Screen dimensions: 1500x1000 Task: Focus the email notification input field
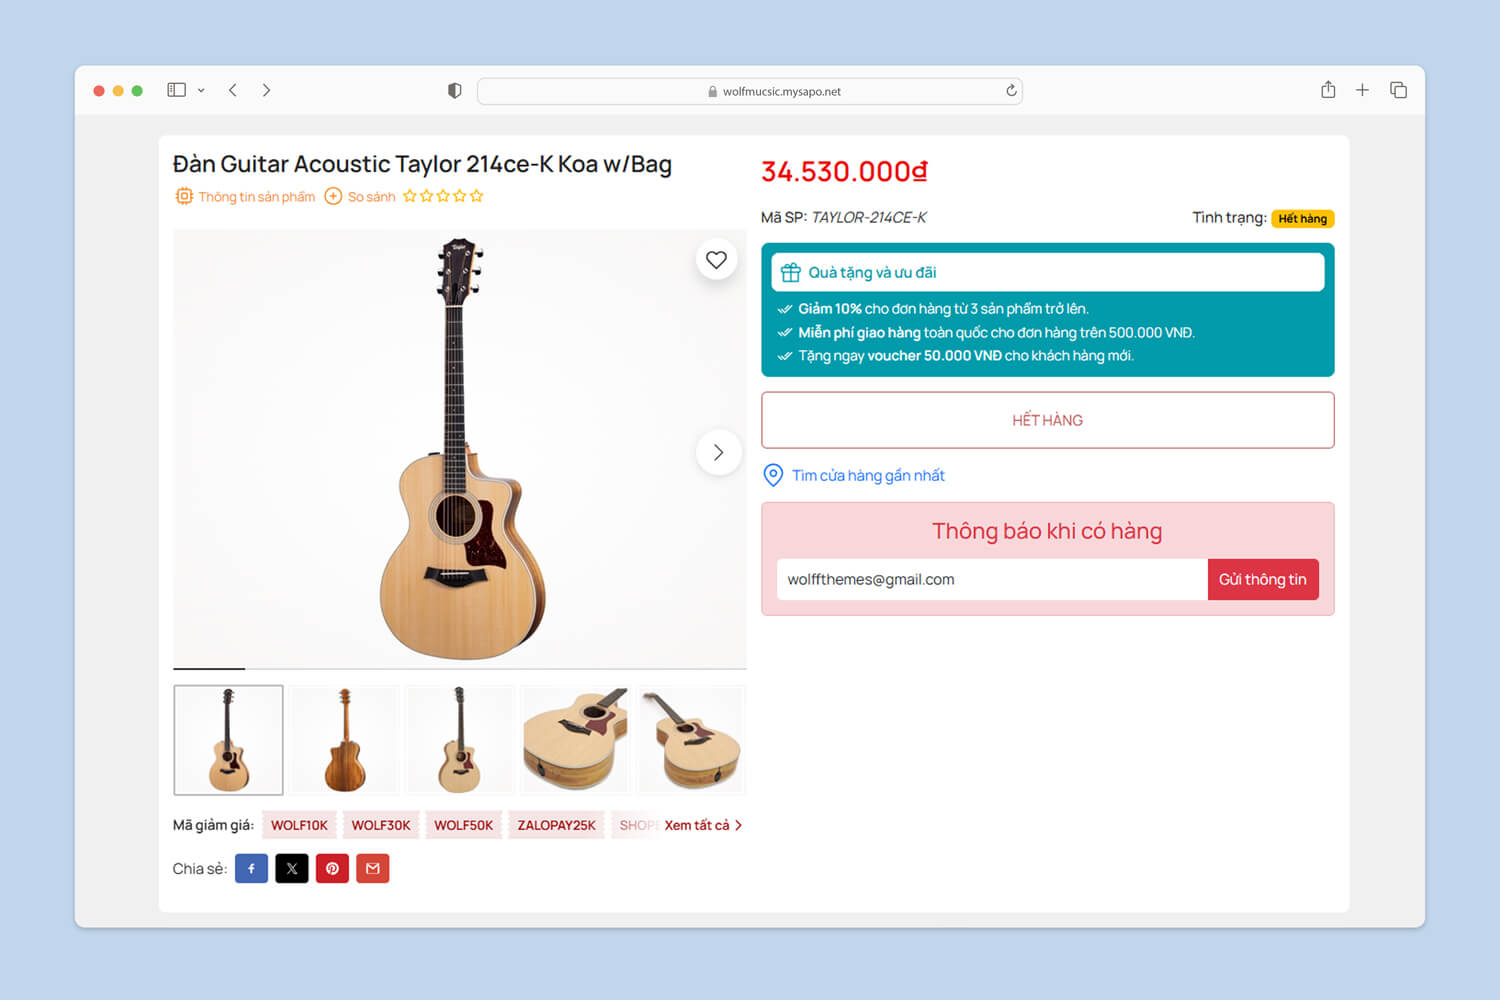click(x=991, y=580)
